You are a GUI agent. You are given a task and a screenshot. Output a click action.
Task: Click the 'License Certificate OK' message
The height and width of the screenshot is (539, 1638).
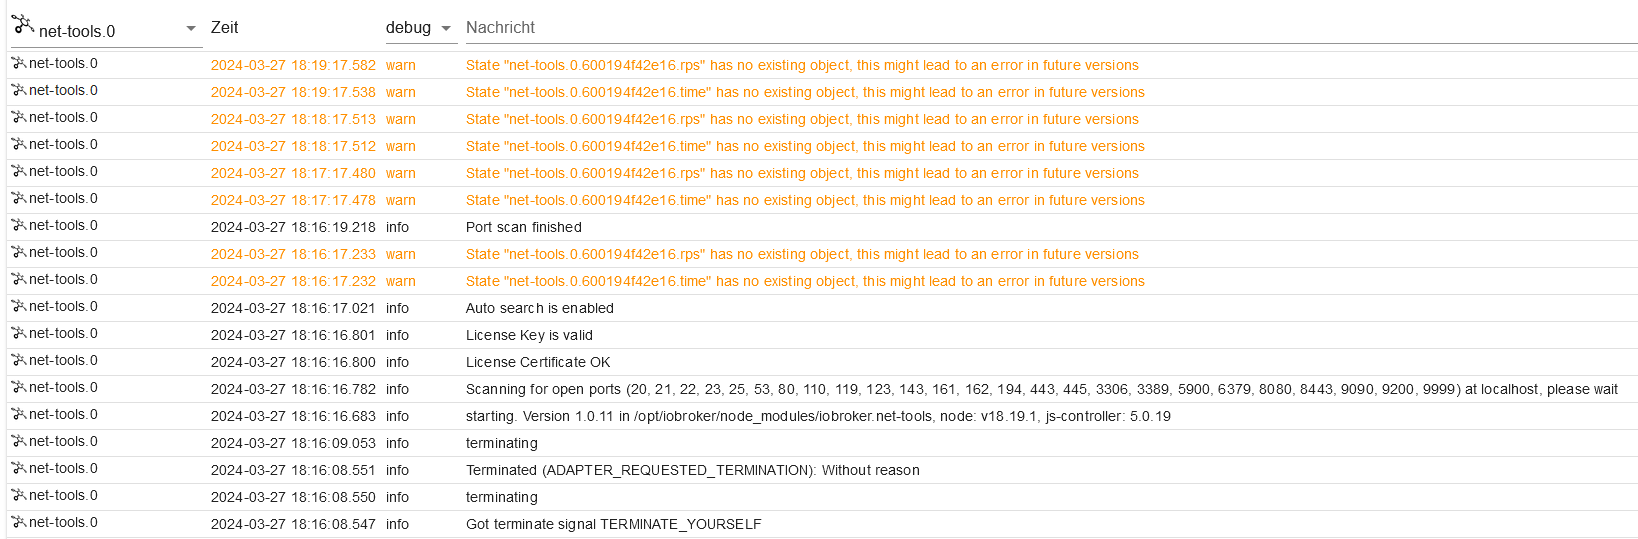click(x=538, y=362)
